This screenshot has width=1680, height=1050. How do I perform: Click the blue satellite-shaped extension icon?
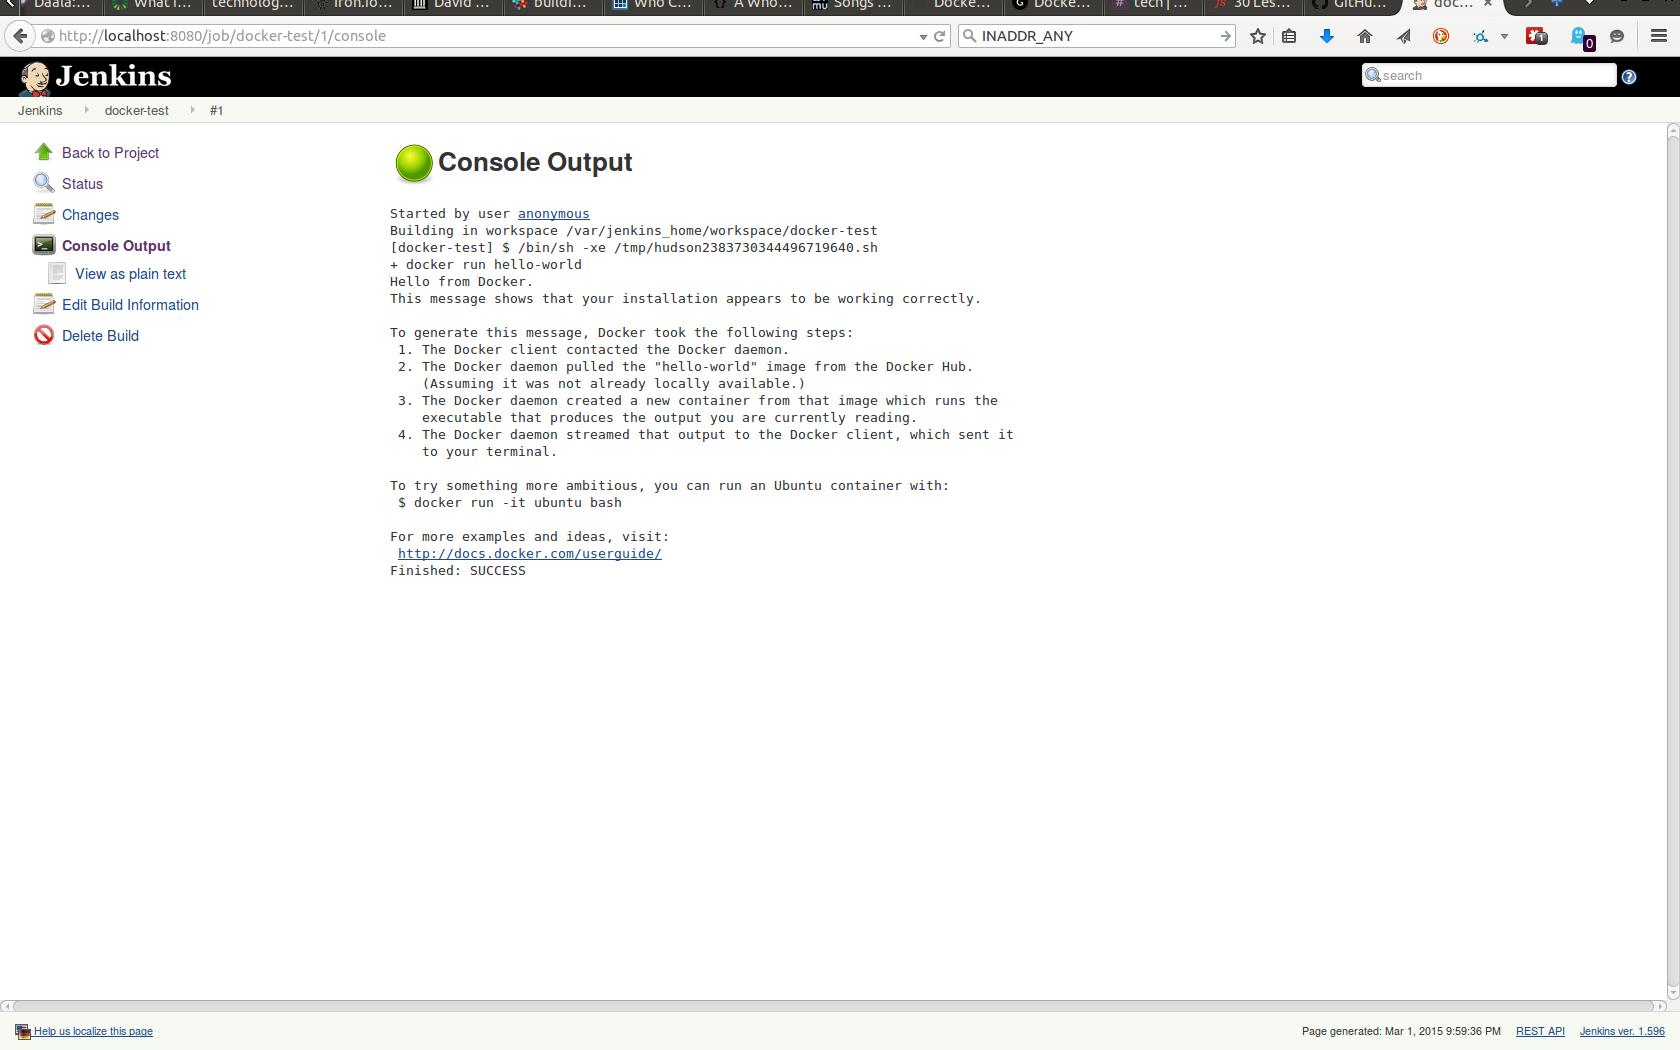[1480, 36]
